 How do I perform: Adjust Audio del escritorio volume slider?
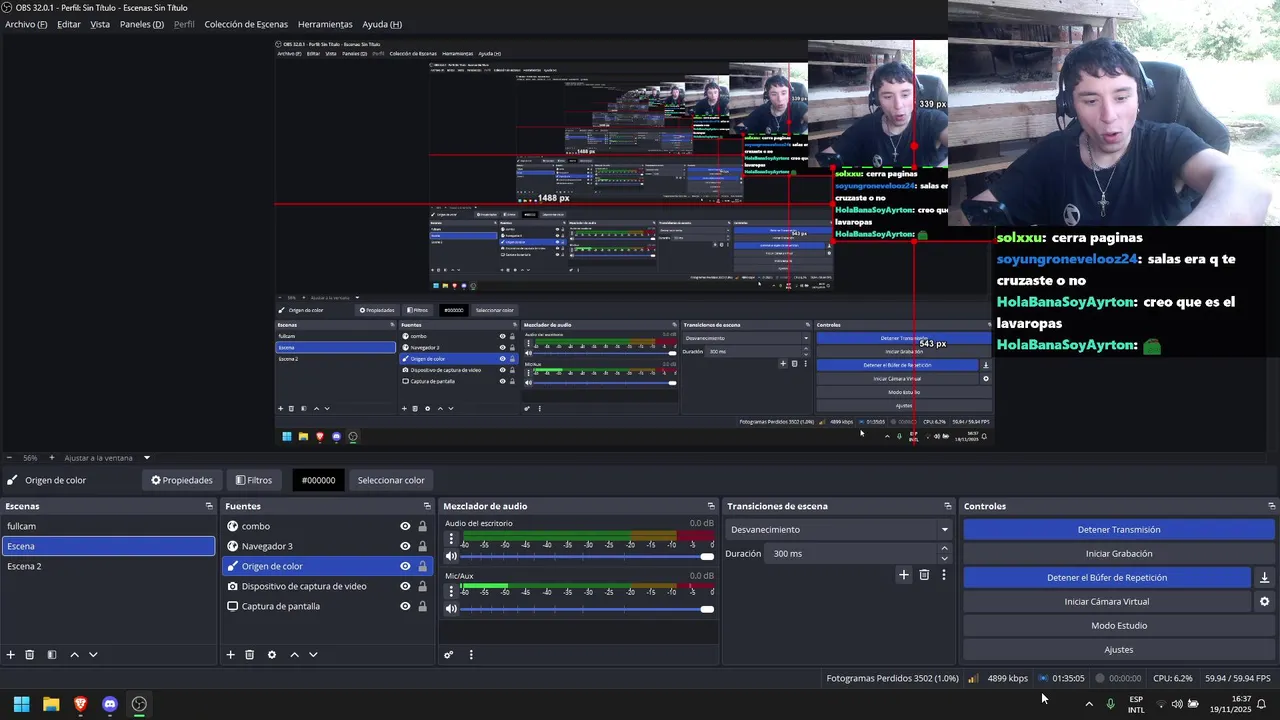587,556
